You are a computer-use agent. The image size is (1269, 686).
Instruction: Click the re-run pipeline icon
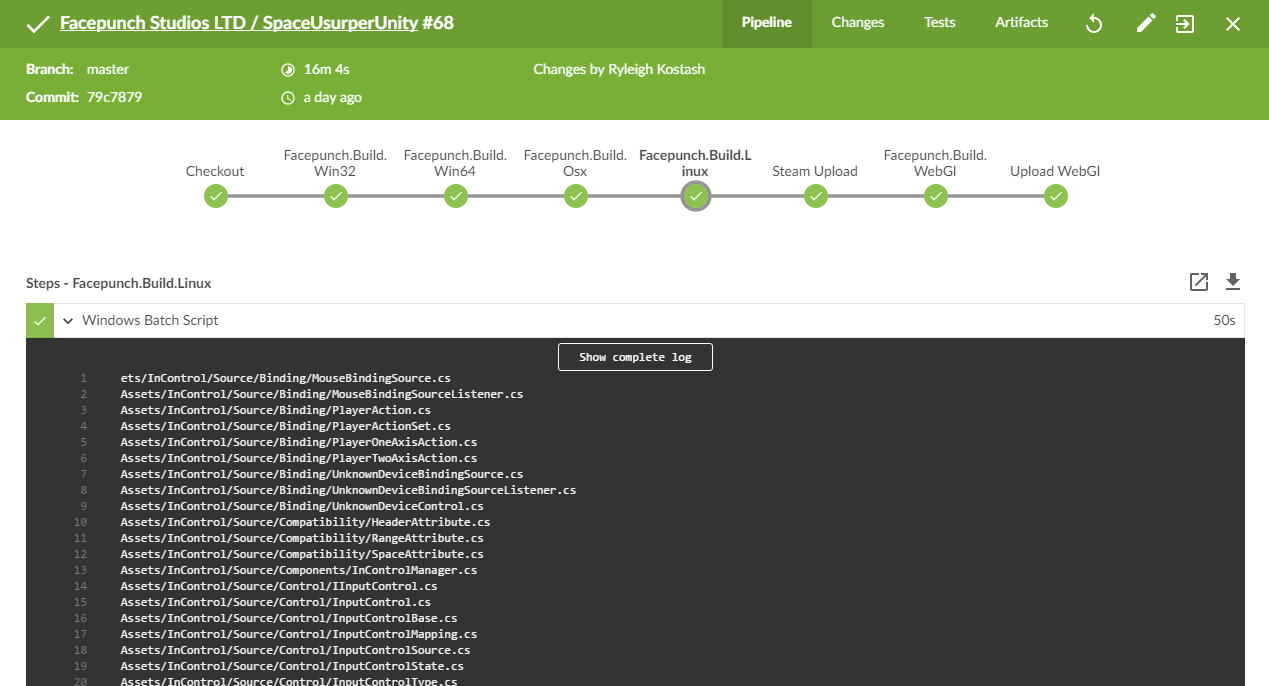click(x=1094, y=23)
